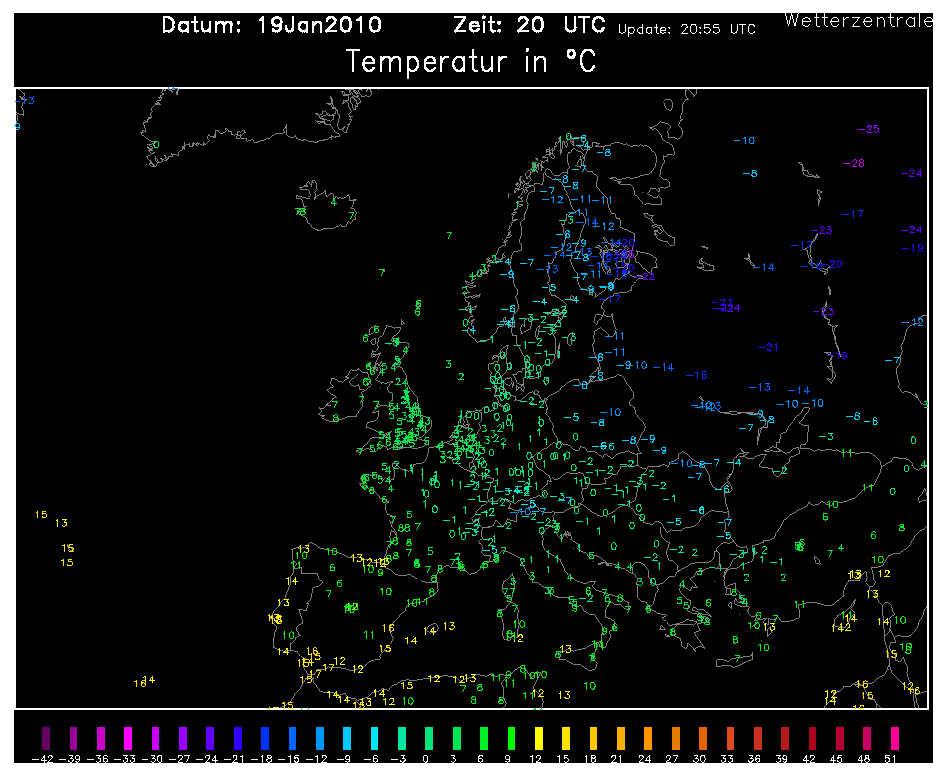This screenshot has height=776, width=946.
Task: Click the 'Datum: 19Jan2010' date text
Action: [x=271, y=25]
